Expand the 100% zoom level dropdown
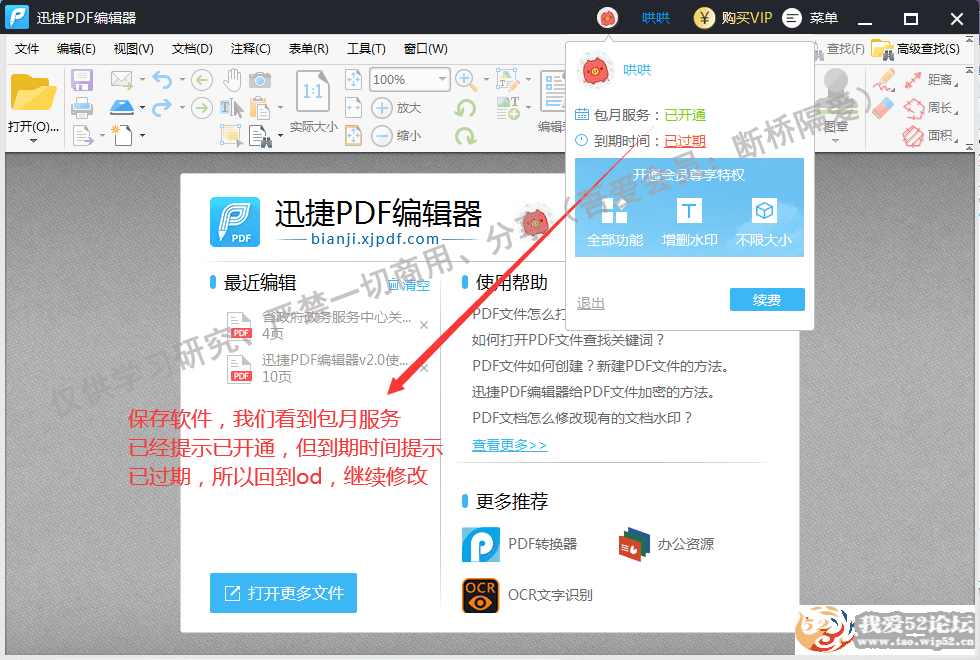The image size is (980, 660). pos(442,79)
